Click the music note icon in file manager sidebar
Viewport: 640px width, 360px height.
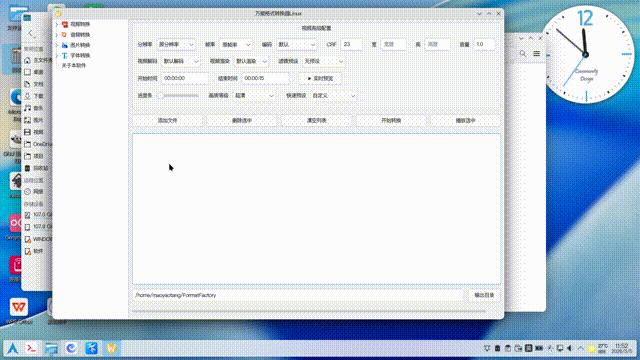tap(28, 108)
